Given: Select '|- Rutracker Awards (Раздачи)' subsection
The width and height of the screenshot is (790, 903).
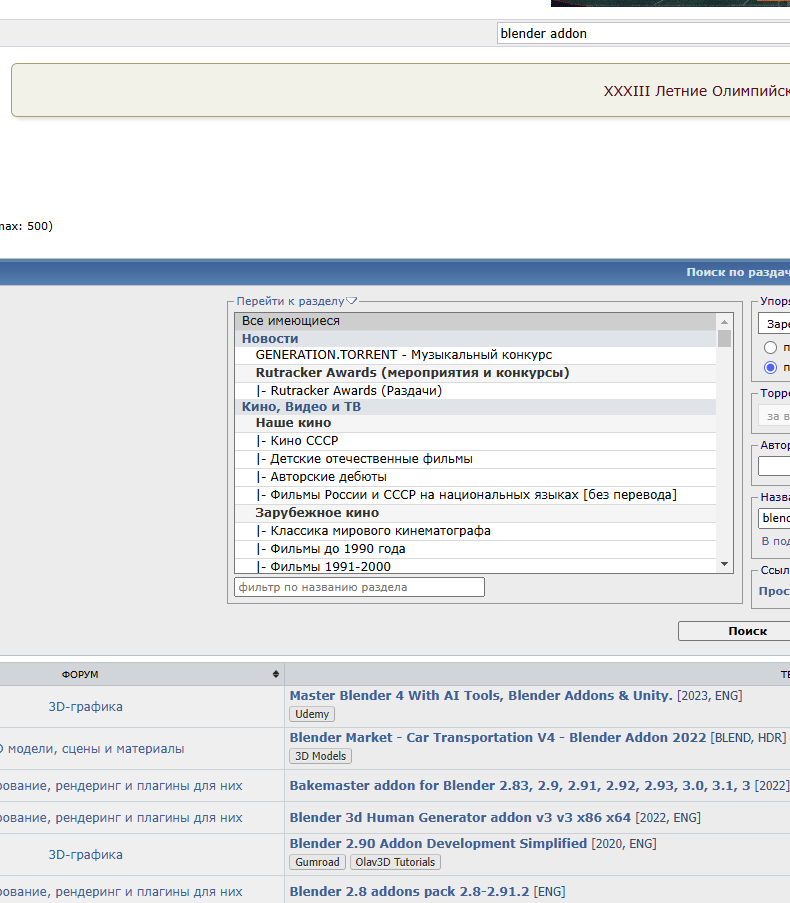Looking at the screenshot, I should 475,390.
